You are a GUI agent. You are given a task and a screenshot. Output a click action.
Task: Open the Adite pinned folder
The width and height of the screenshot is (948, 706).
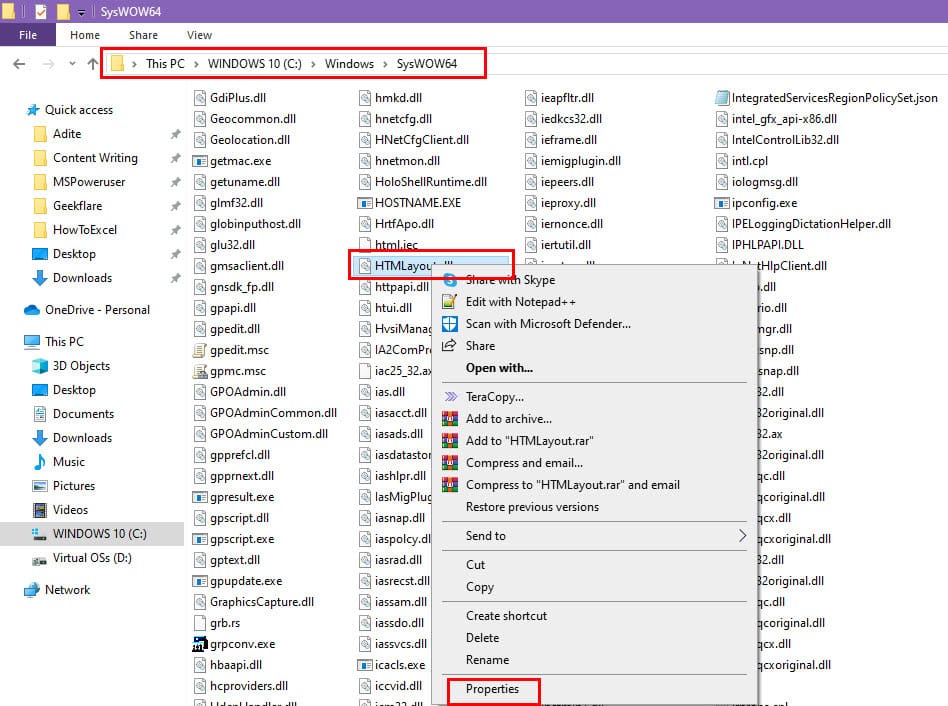click(x=67, y=134)
